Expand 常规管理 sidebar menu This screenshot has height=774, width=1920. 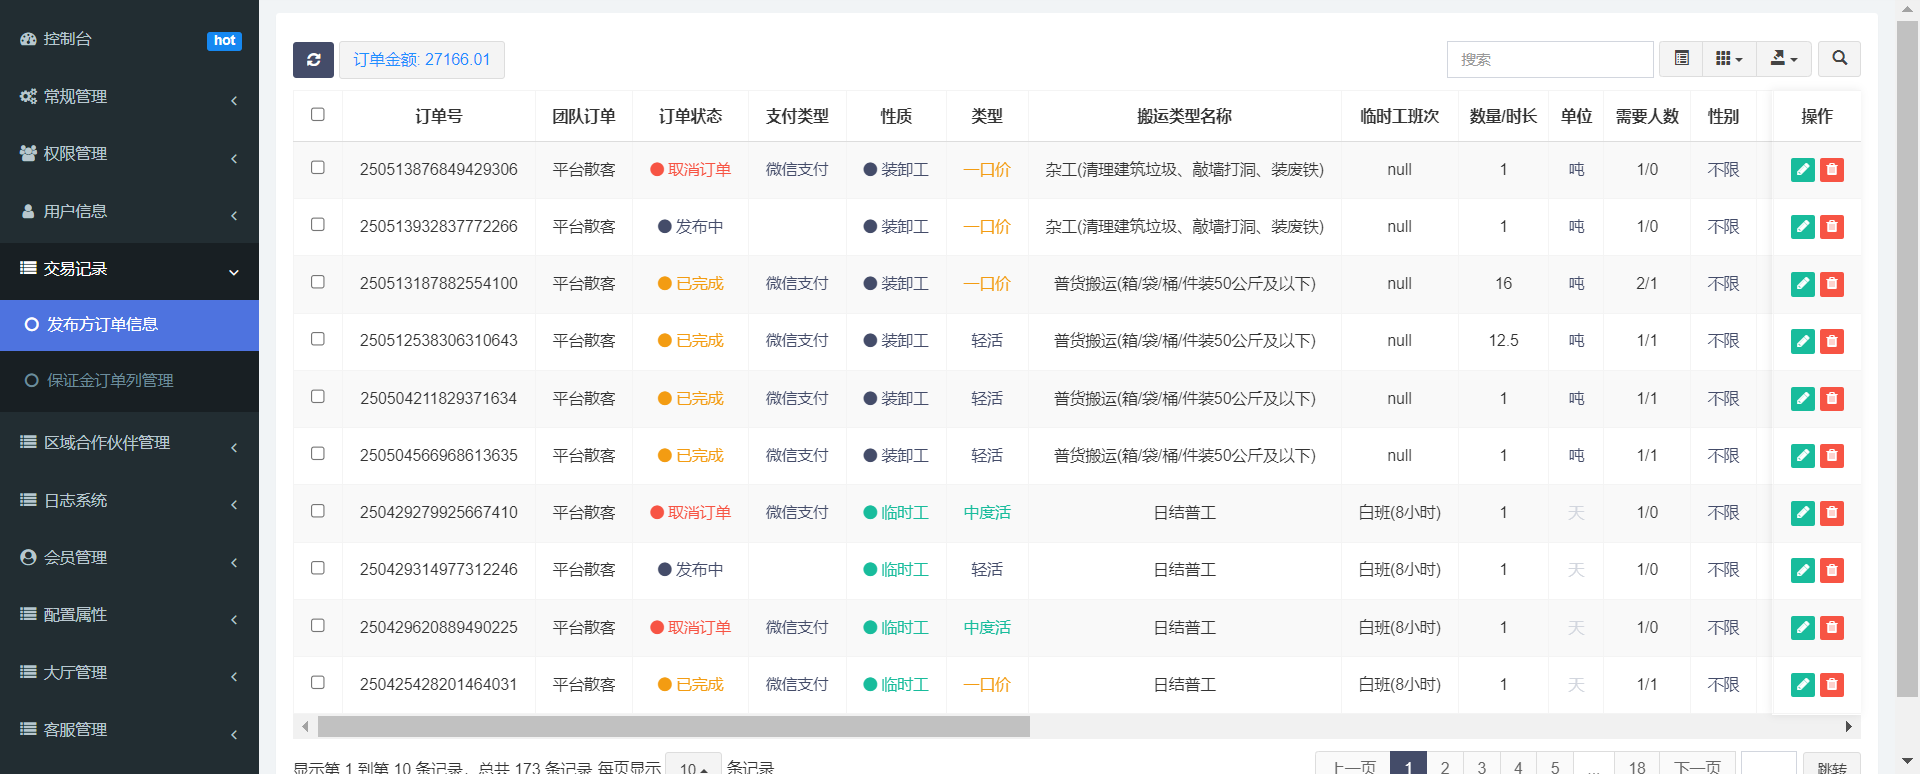(x=129, y=97)
